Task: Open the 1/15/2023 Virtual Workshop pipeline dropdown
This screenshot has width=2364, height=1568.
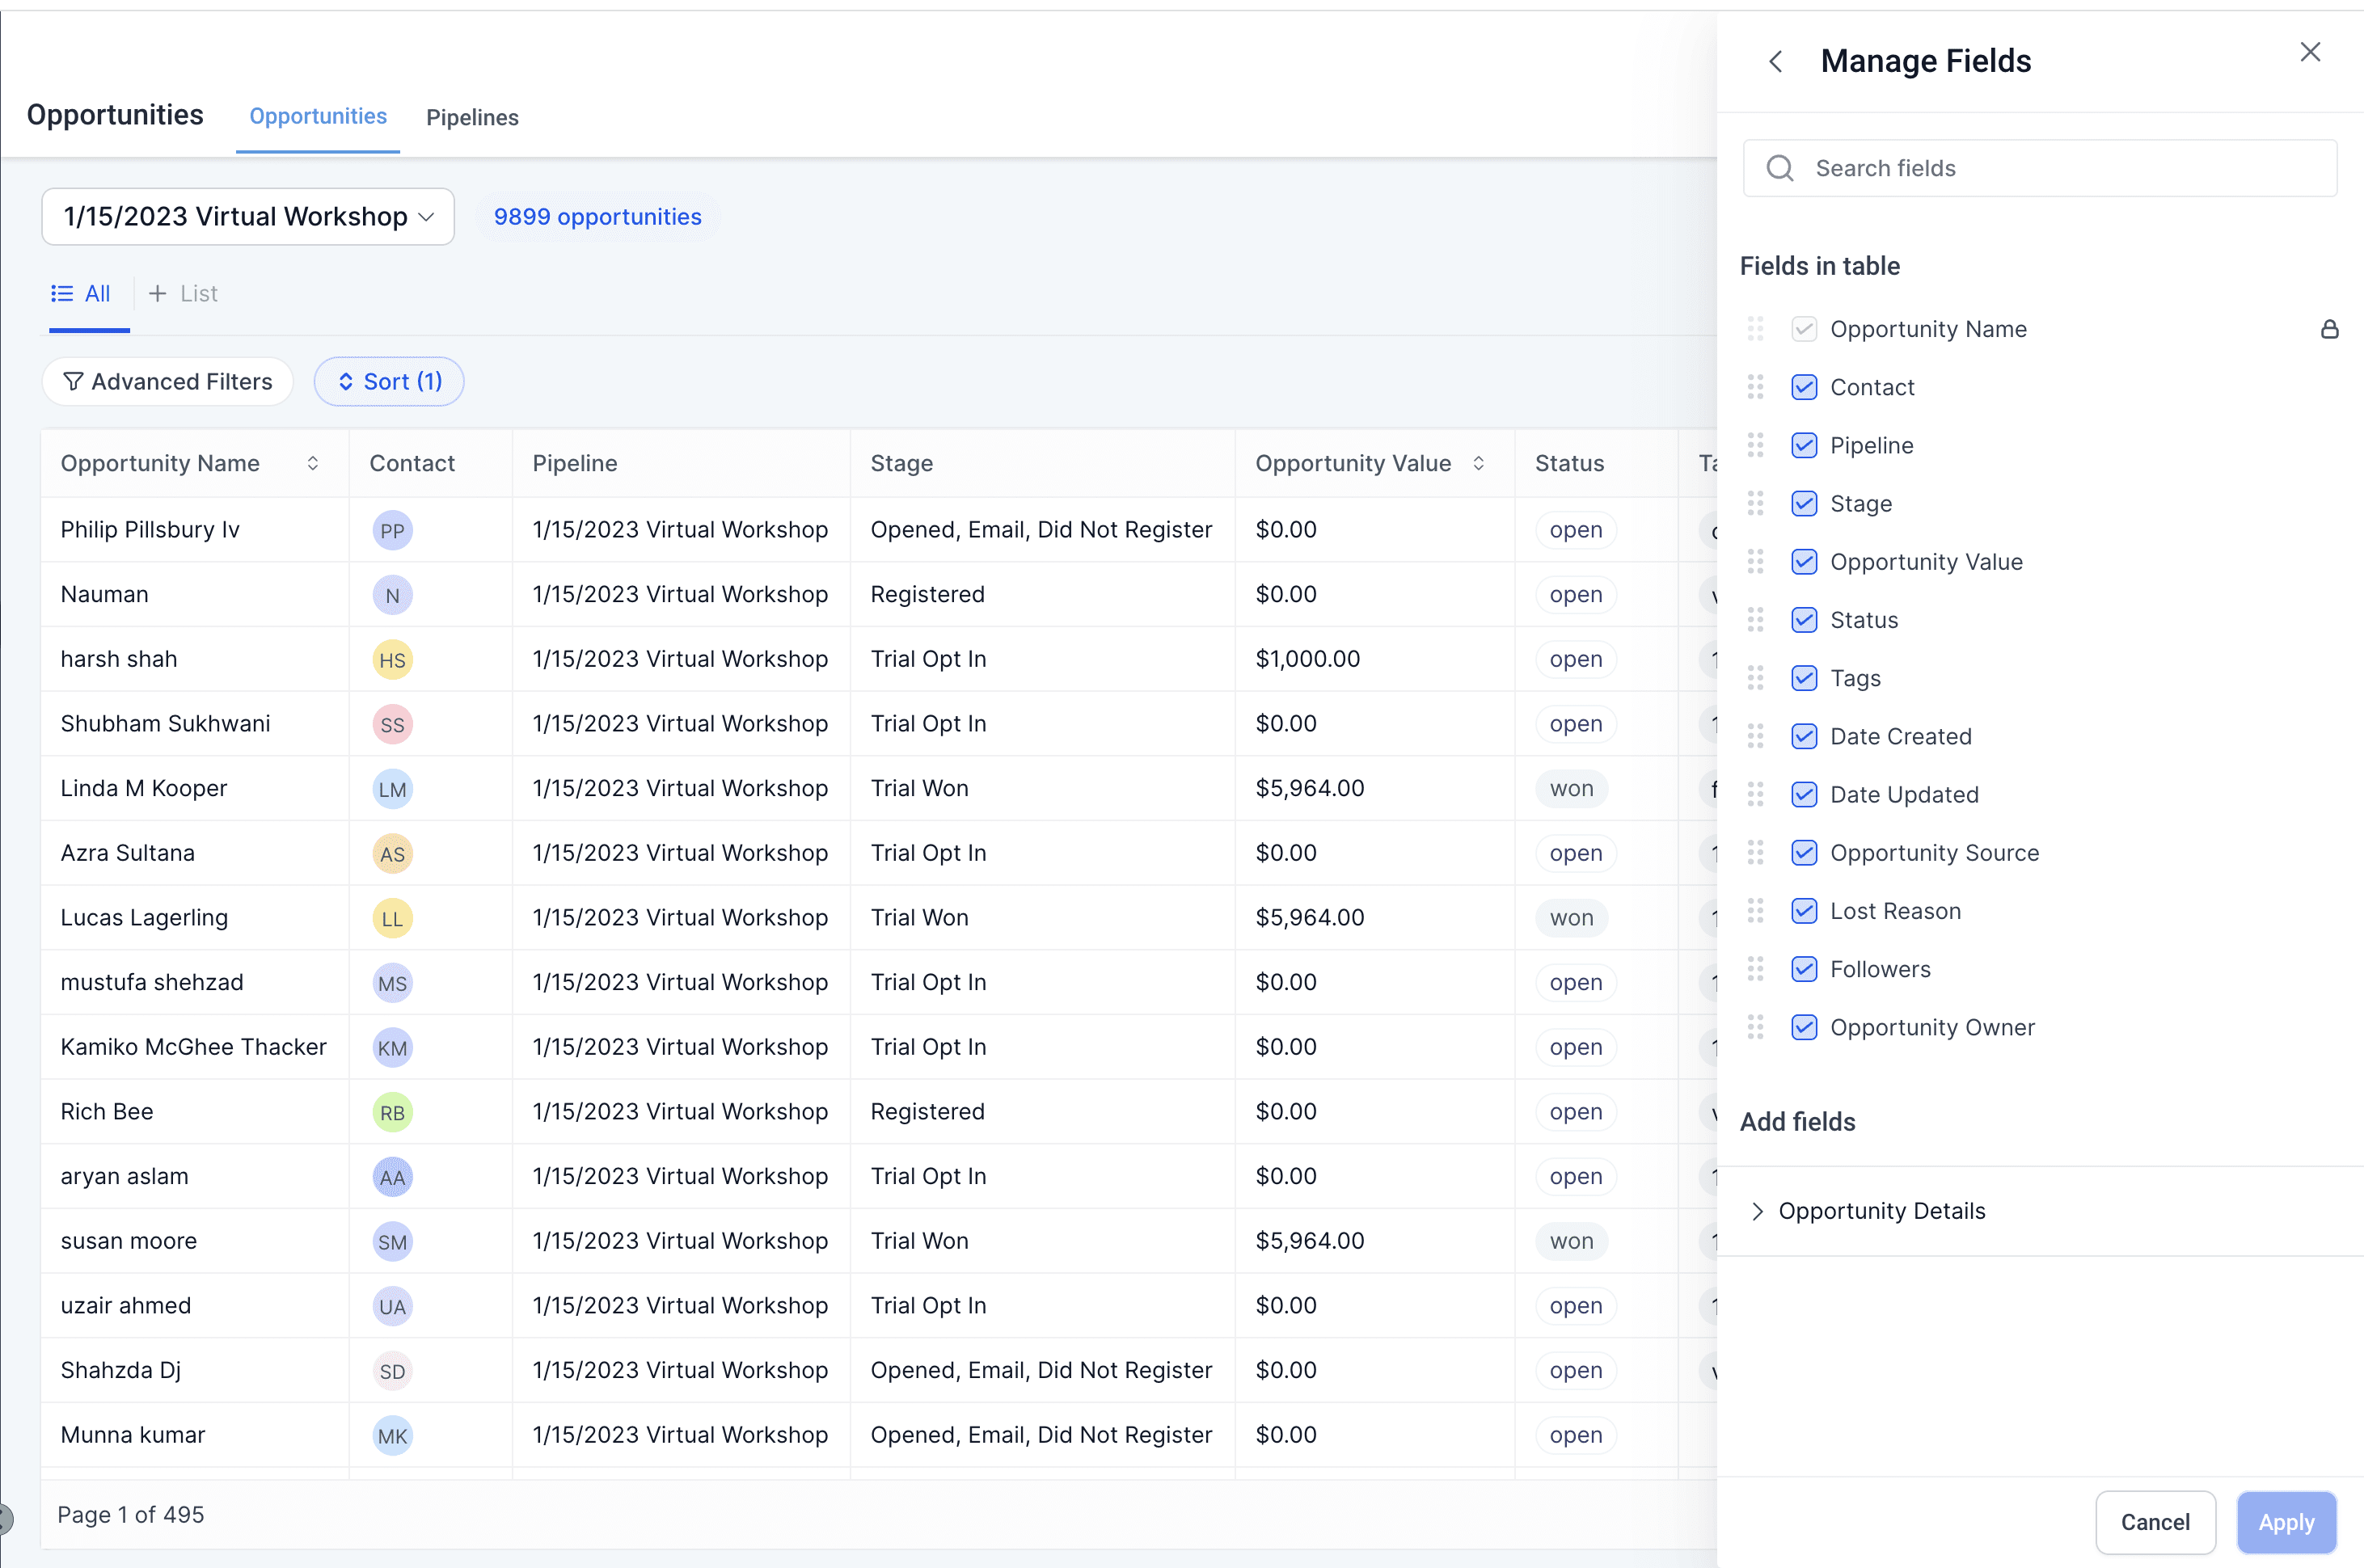Action: click(x=248, y=216)
